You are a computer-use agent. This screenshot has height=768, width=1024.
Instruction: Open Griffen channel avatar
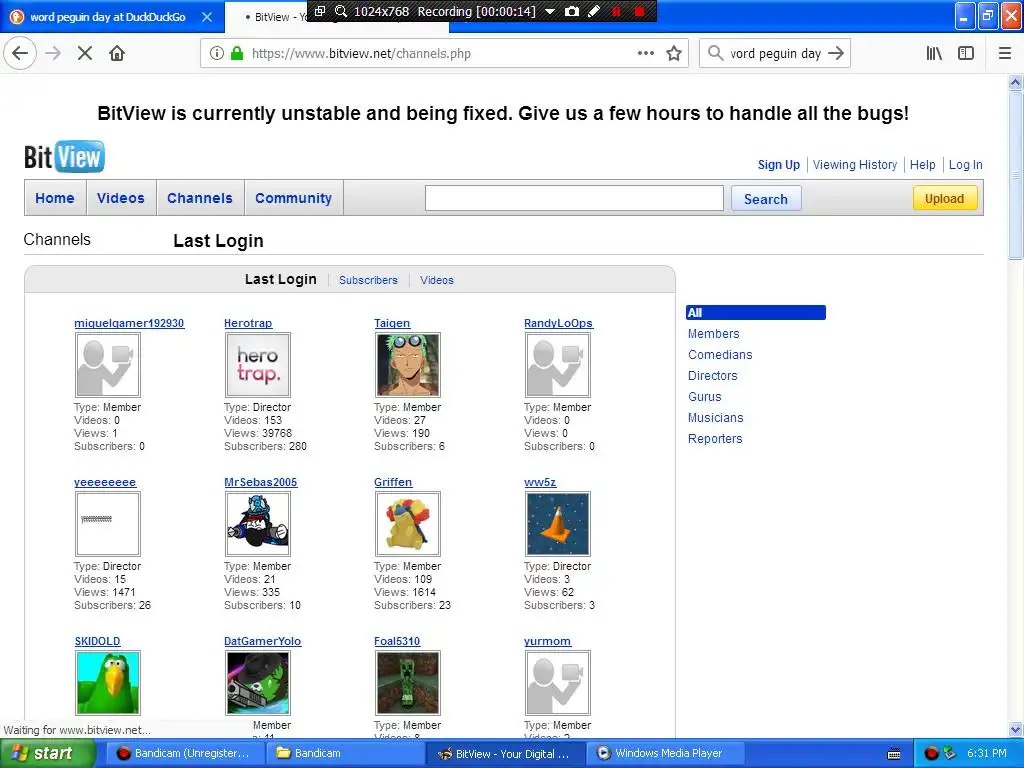(408, 524)
